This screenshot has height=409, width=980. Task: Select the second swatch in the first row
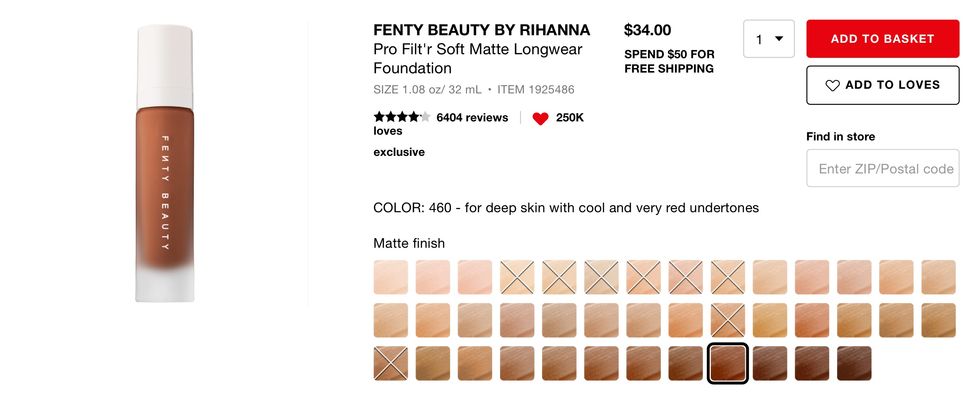[x=433, y=277]
